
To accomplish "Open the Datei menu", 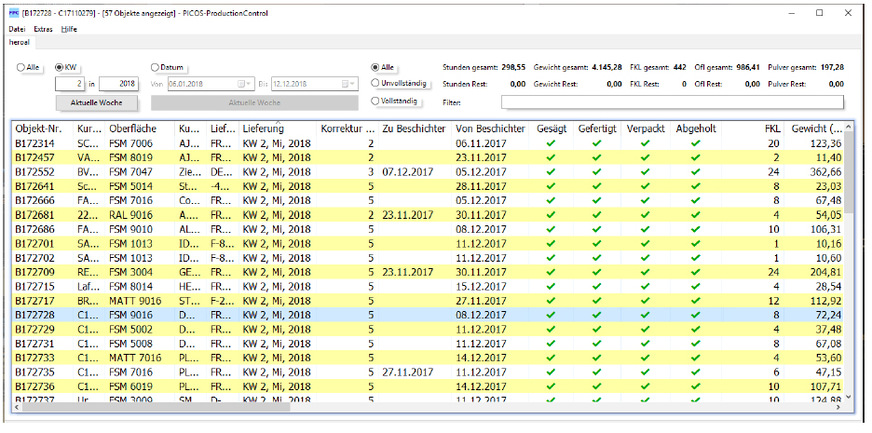I will pyautogui.click(x=17, y=29).
